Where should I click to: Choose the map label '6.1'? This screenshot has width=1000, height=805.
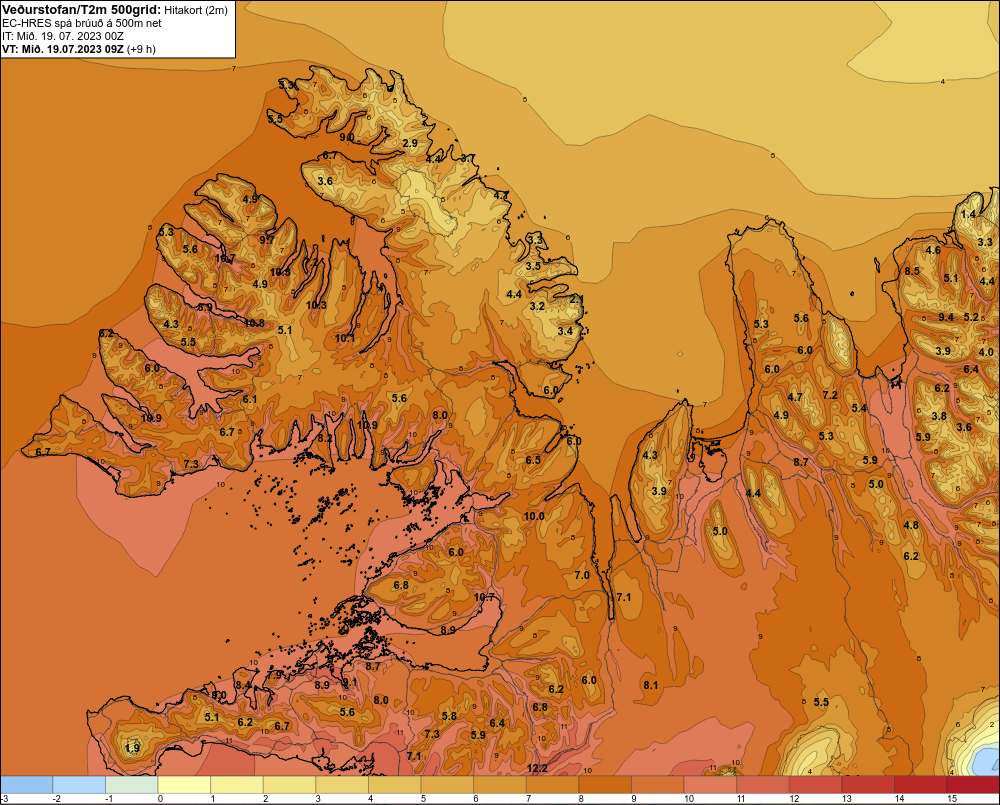point(249,399)
